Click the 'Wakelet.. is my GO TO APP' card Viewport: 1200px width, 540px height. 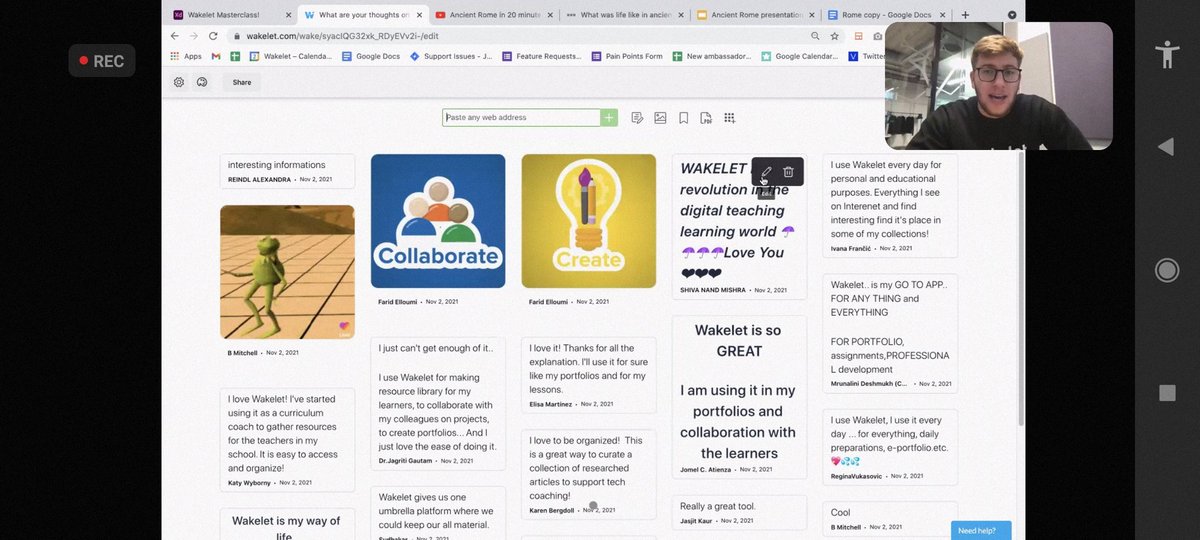(890, 333)
